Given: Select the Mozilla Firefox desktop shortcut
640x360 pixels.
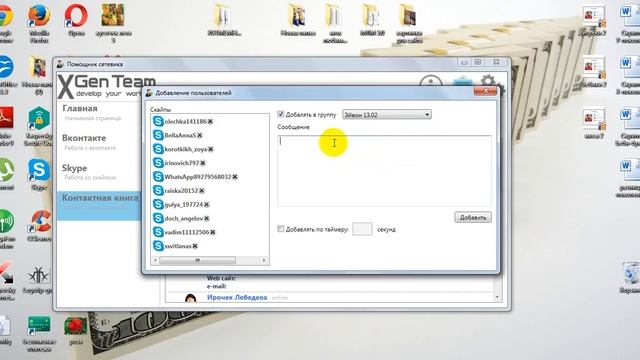Looking at the screenshot, I should [x=39, y=23].
